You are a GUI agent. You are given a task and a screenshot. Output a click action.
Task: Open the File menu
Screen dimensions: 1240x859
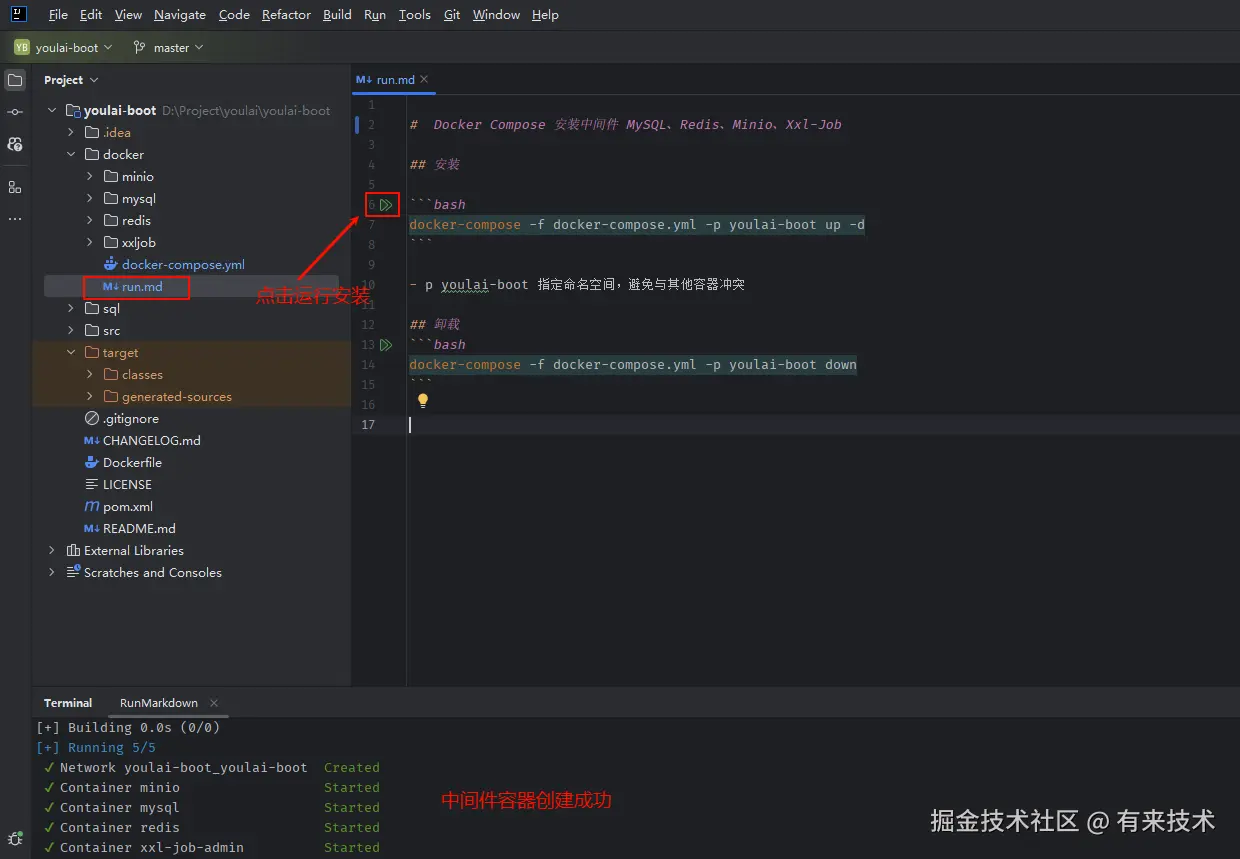(x=58, y=15)
